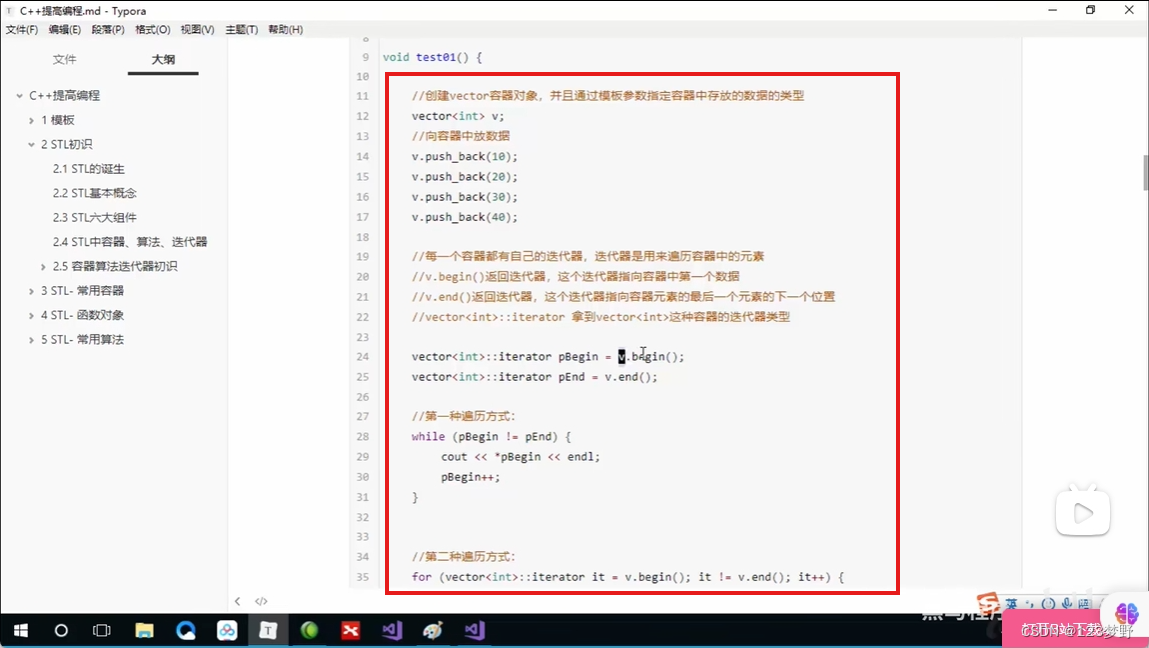The height and width of the screenshot is (648, 1149).
Task: Click 'cout << *pBegin << endl;' line
Action: pos(520,457)
